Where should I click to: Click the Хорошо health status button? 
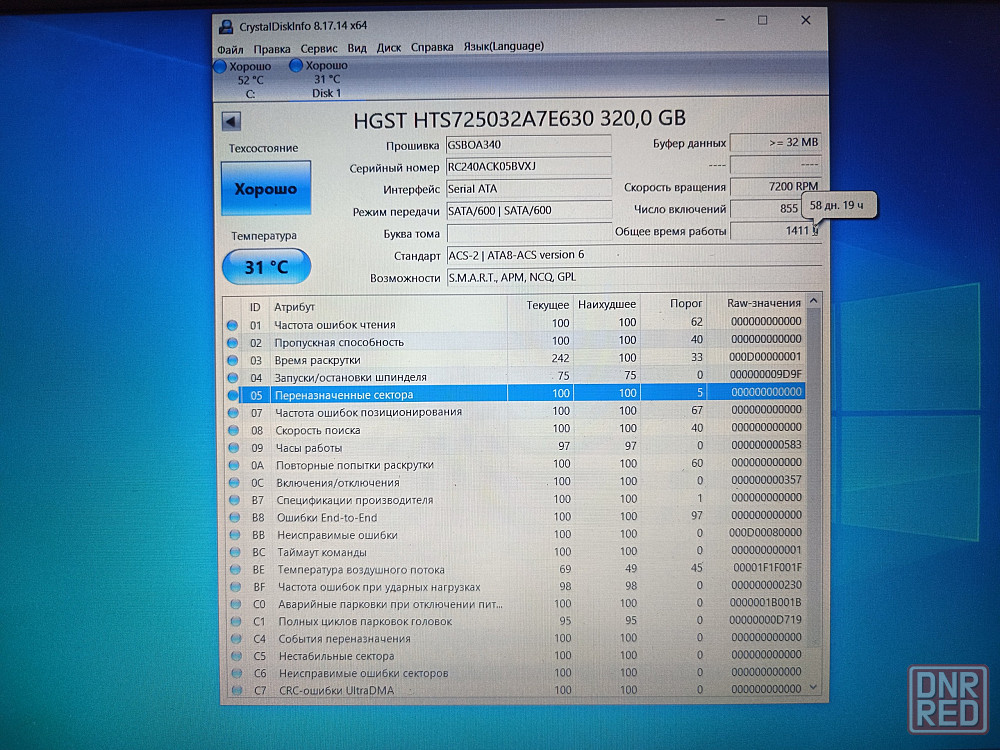pyautogui.click(x=265, y=189)
